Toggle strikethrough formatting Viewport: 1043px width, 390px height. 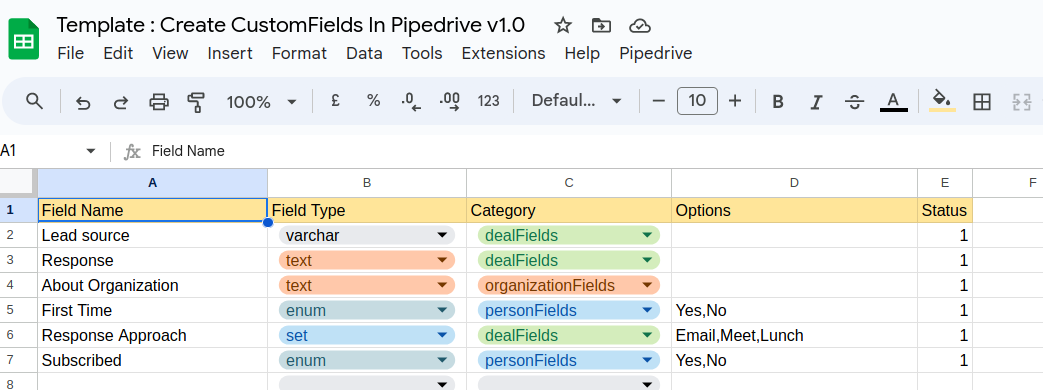click(x=854, y=102)
